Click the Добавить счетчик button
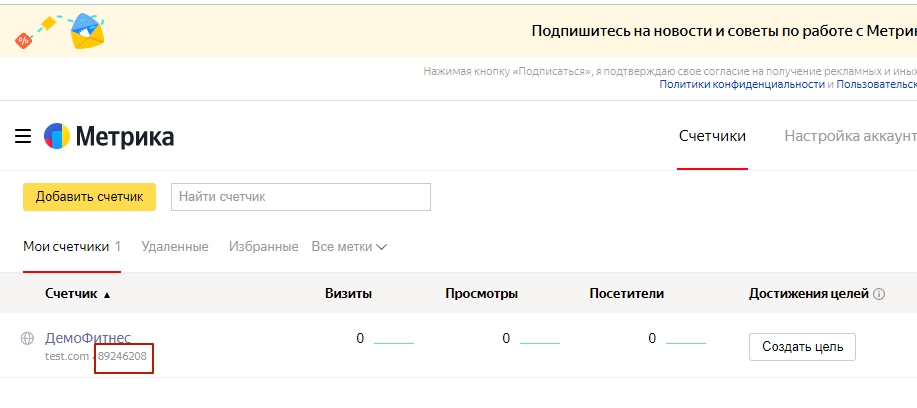 89,197
